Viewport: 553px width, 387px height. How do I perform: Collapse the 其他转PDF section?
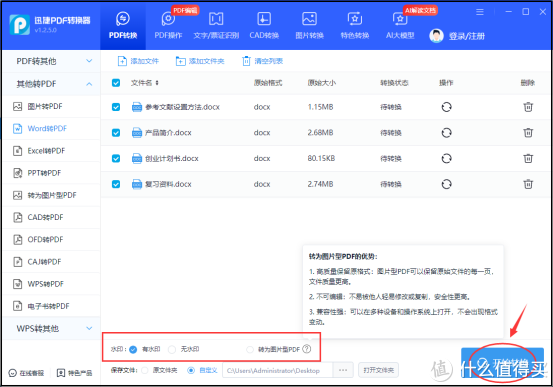pos(51,84)
